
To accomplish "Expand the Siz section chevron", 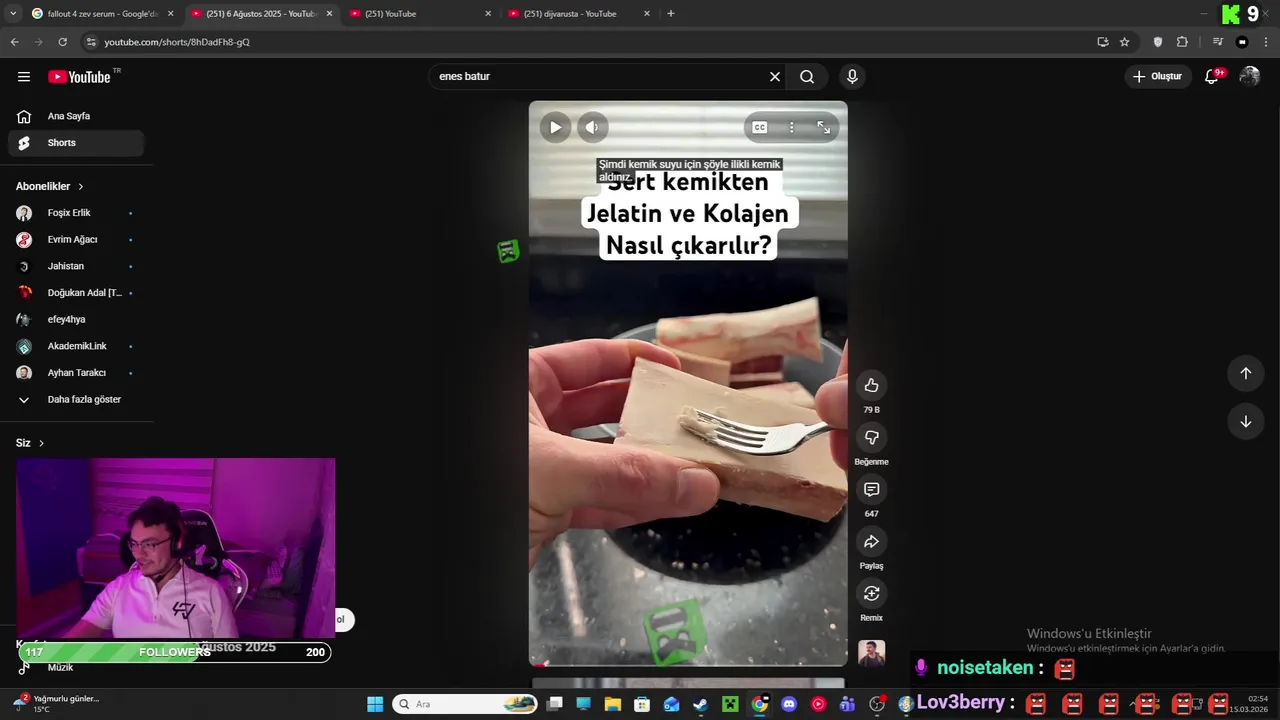I will tap(41, 443).
